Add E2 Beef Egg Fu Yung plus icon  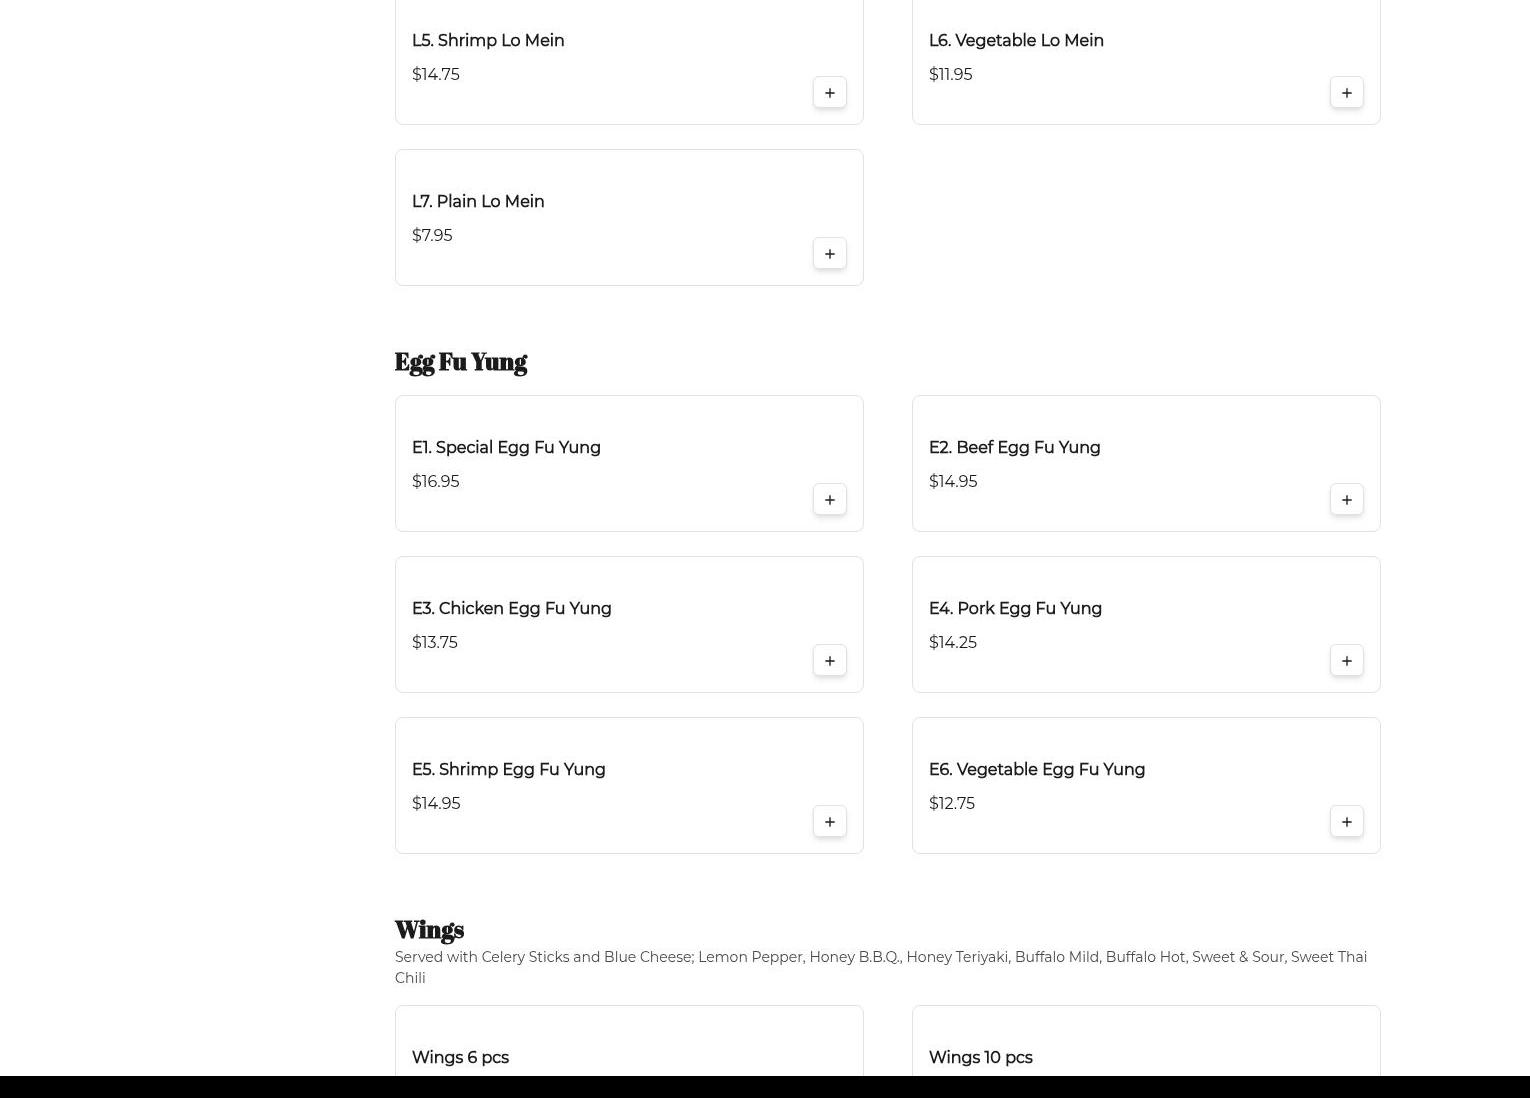(1346, 499)
